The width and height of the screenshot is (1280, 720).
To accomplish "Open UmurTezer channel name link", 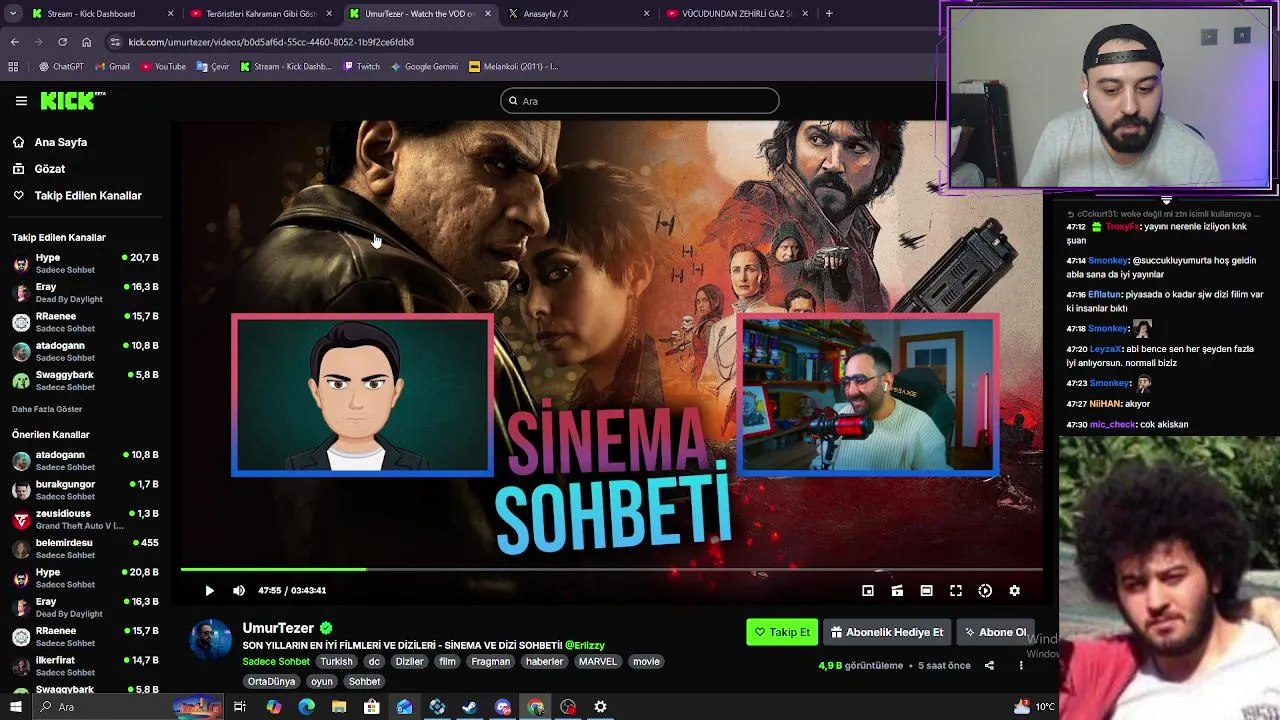I will click(278, 628).
